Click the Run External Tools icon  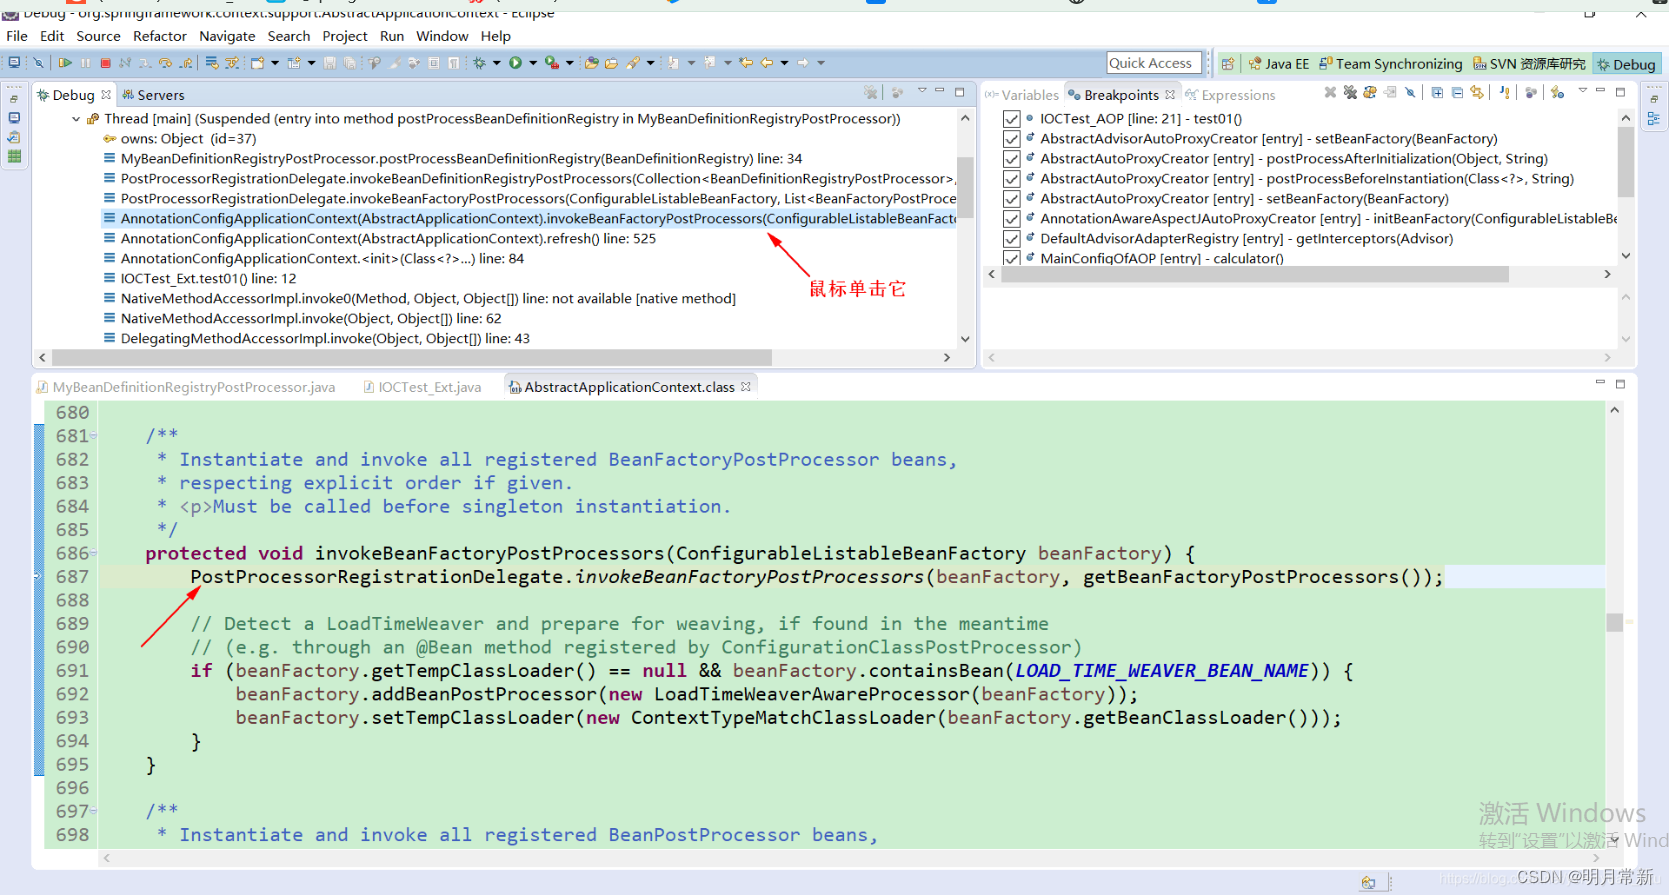[552, 63]
